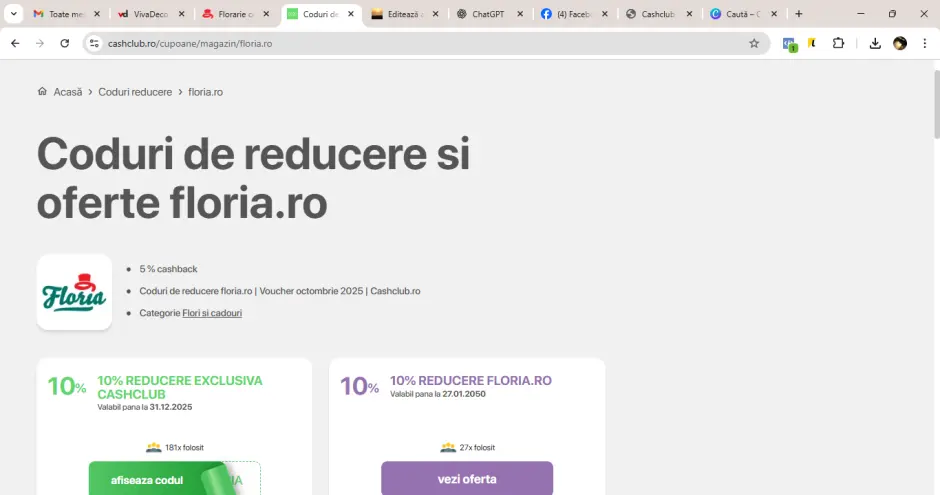
Task: Switch to the Editează tab
Action: coord(397,14)
